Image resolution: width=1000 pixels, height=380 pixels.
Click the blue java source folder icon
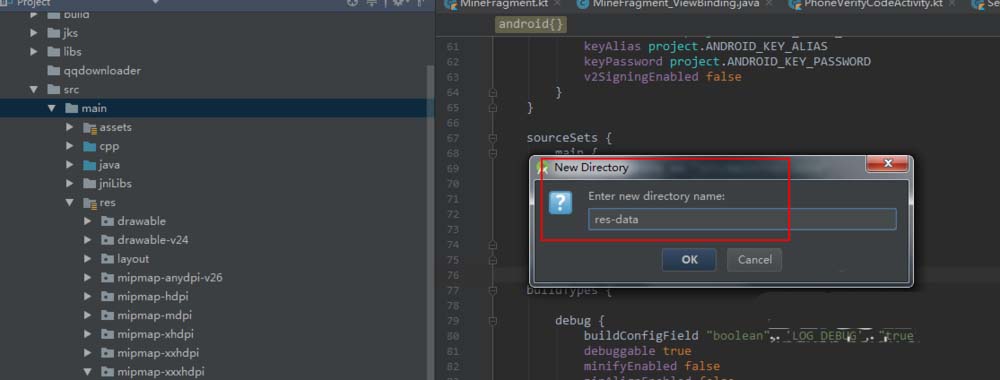click(x=89, y=164)
